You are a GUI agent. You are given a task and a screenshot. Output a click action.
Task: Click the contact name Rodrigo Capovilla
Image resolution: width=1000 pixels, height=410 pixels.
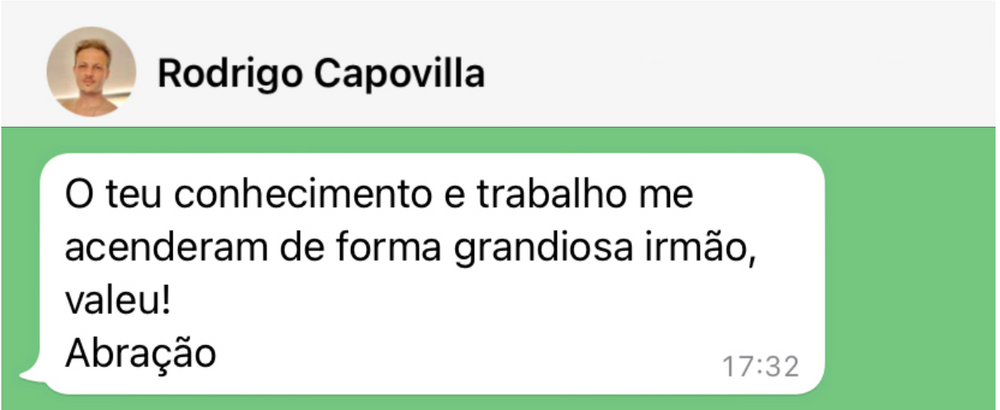point(321,74)
